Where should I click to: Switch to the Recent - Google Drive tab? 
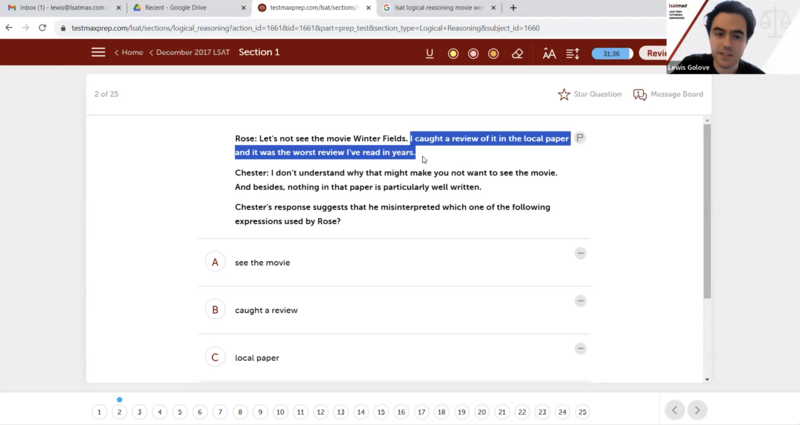(x=182, y=8)
